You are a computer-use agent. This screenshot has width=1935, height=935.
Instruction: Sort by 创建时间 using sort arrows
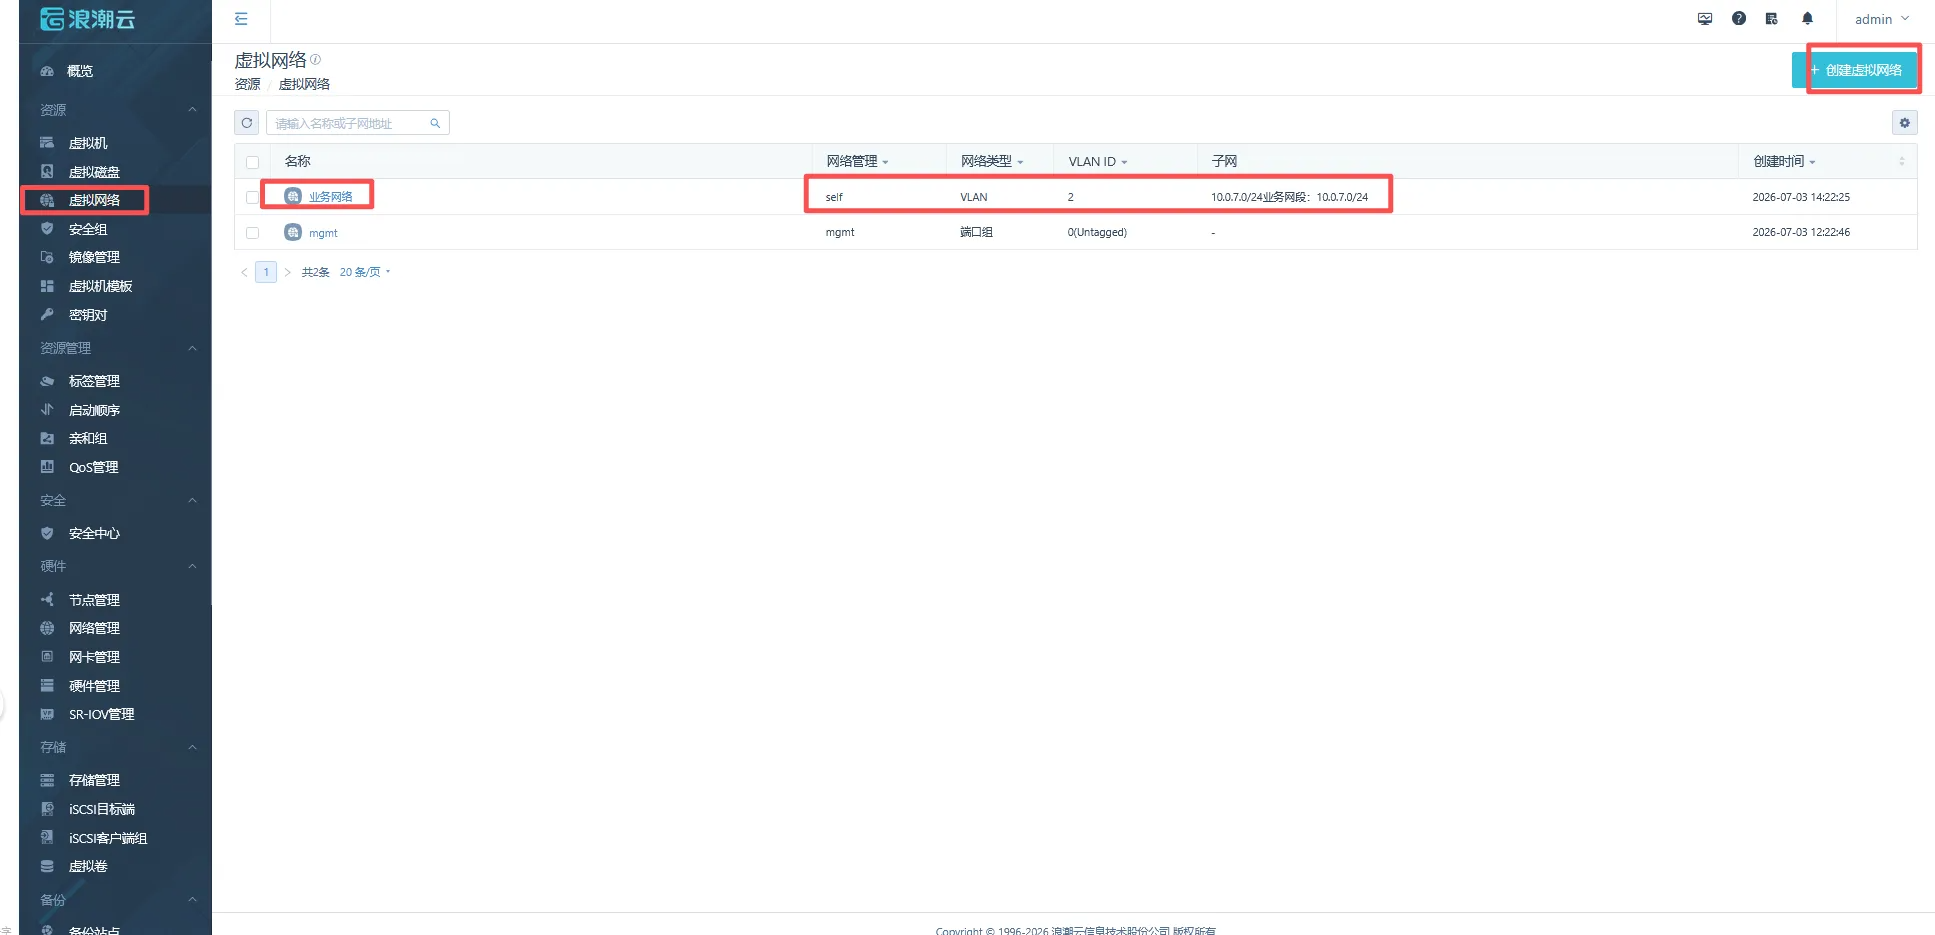point(1902,162)
